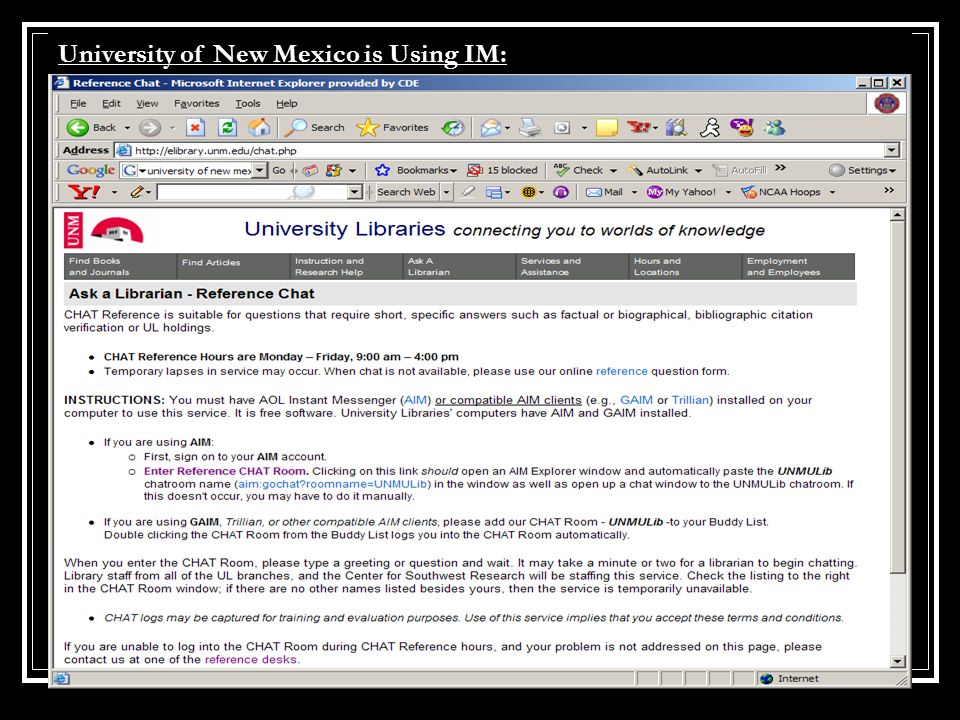Click the Trillian link in the instructions

(690, 400)
